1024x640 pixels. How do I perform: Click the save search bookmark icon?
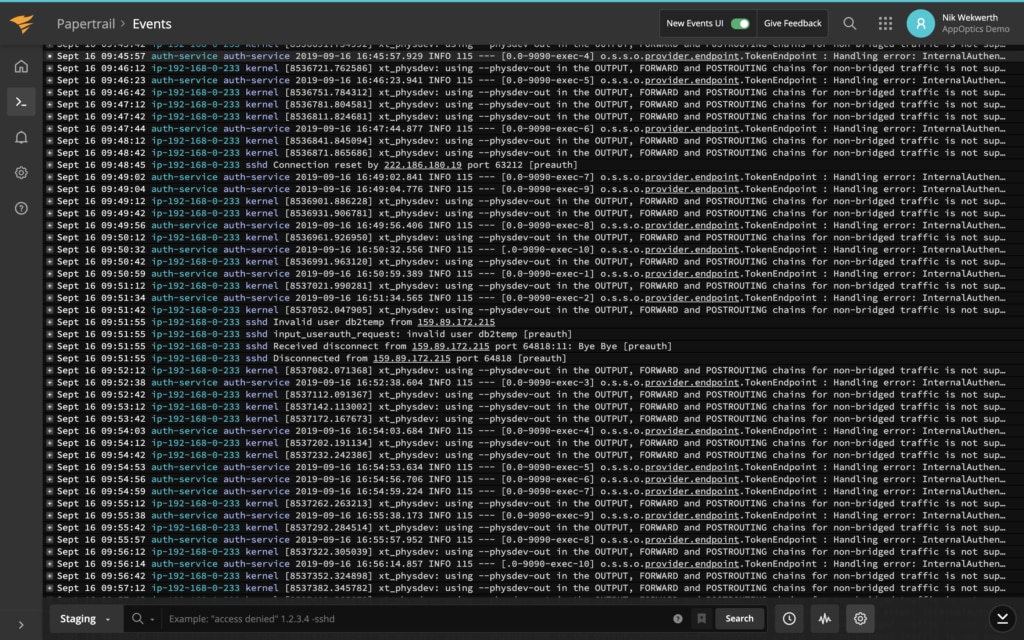701,618
